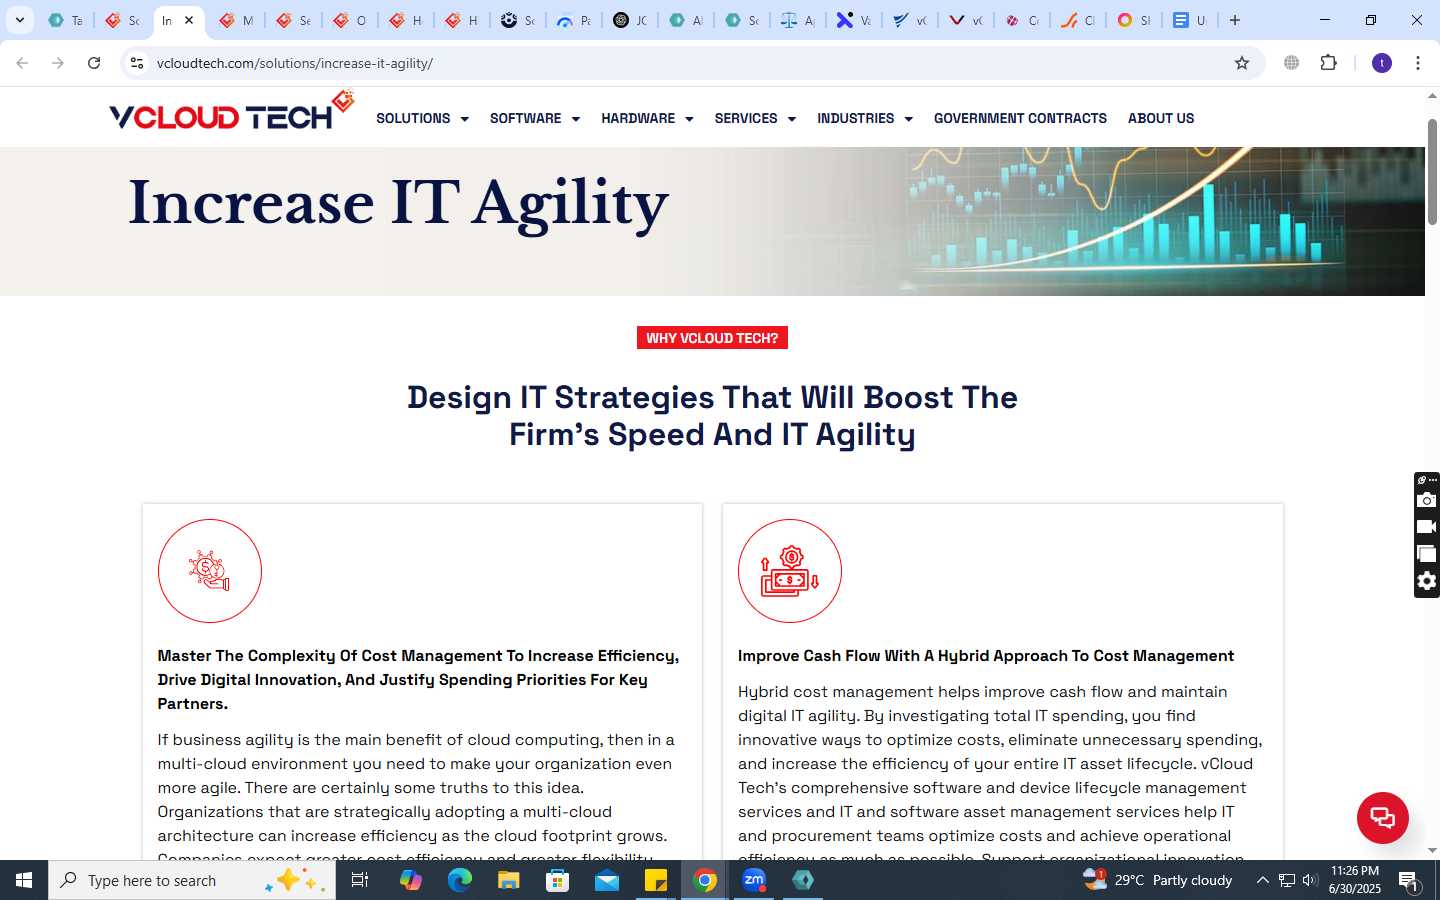Open Mail app from taskbar
The image size is (1440, 900).
pyautogui.click(x=607, y=880)
